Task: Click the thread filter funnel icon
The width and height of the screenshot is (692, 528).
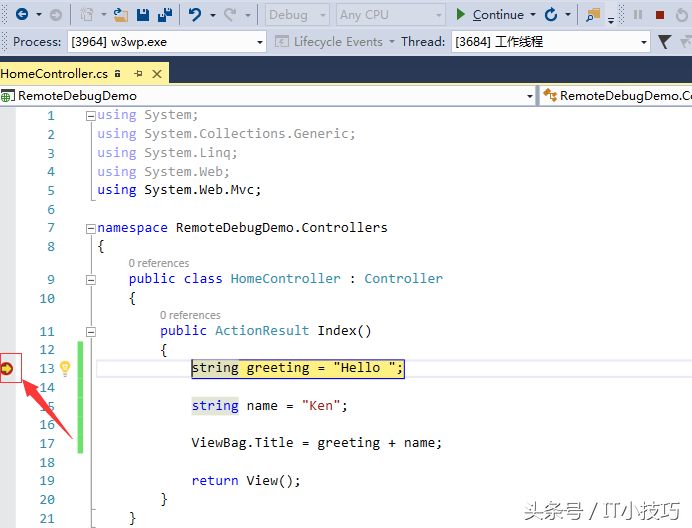Action: [x=664, y=42]
